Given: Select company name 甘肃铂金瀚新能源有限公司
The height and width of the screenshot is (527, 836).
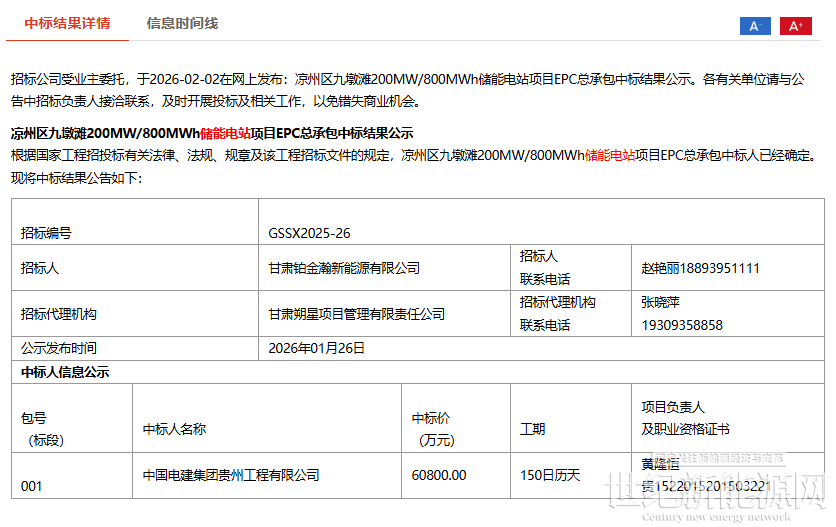Looking at the screenshot, I should (x=344, y=268).
